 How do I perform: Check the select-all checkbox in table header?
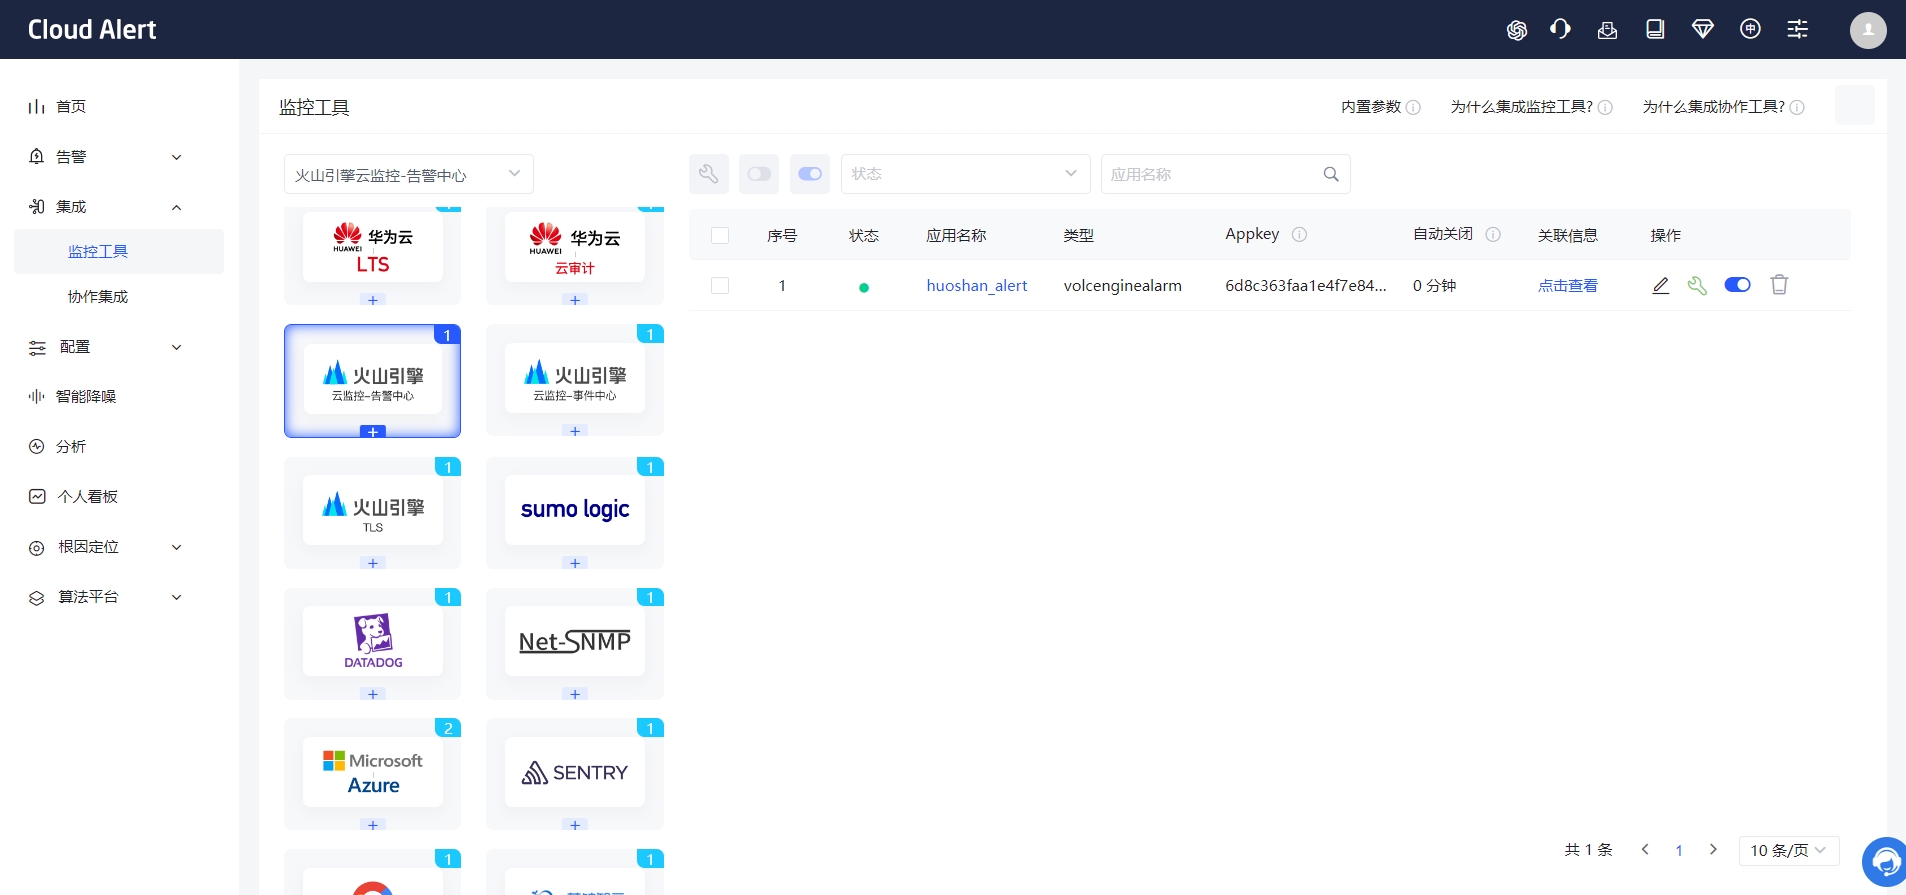click(720, 235)
